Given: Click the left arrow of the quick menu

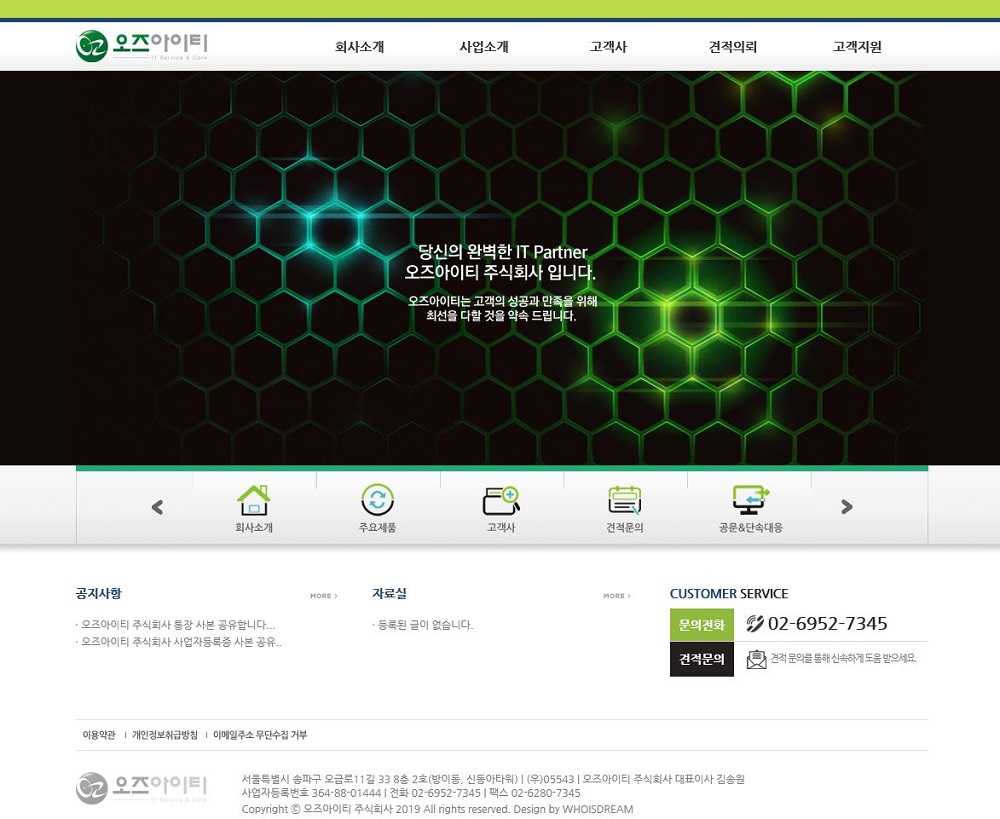Looking at the screenshot, I should click(x=157, y=506).
